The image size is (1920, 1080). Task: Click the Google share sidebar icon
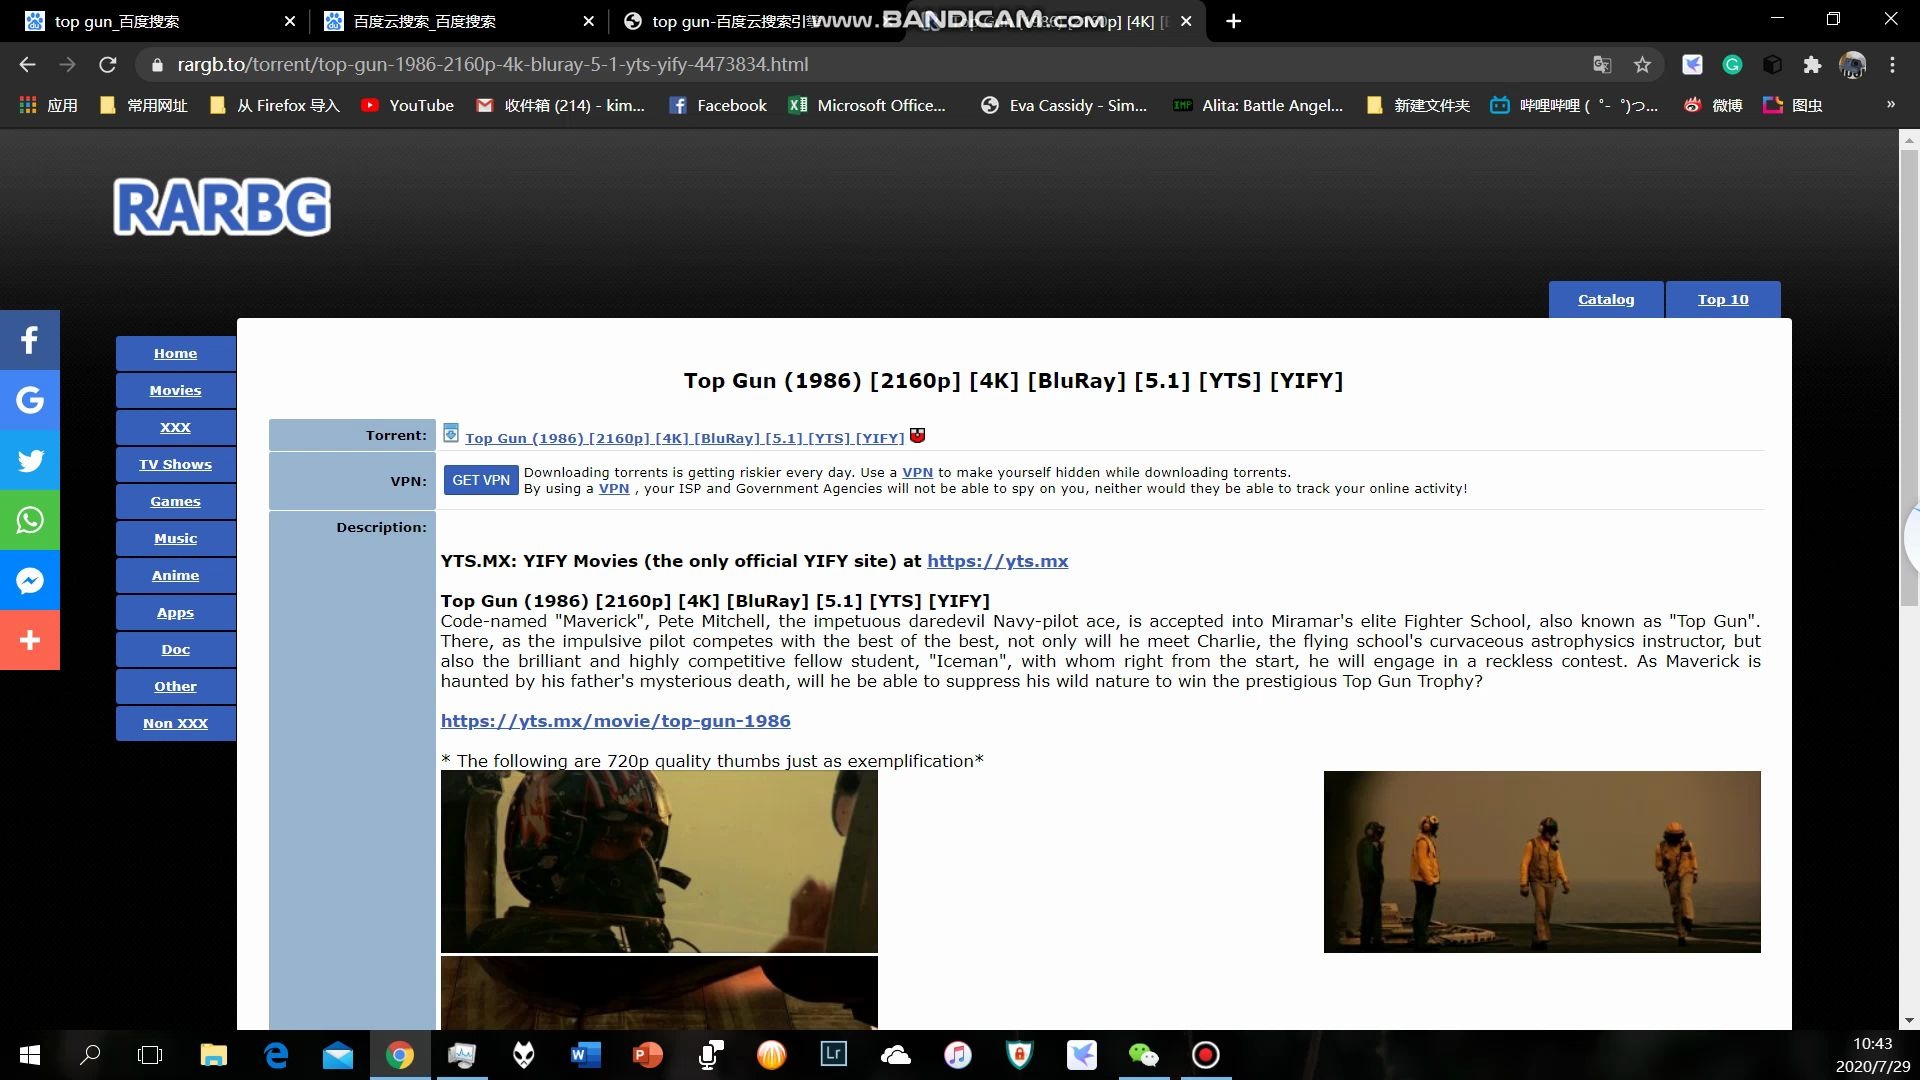point(29,400)
